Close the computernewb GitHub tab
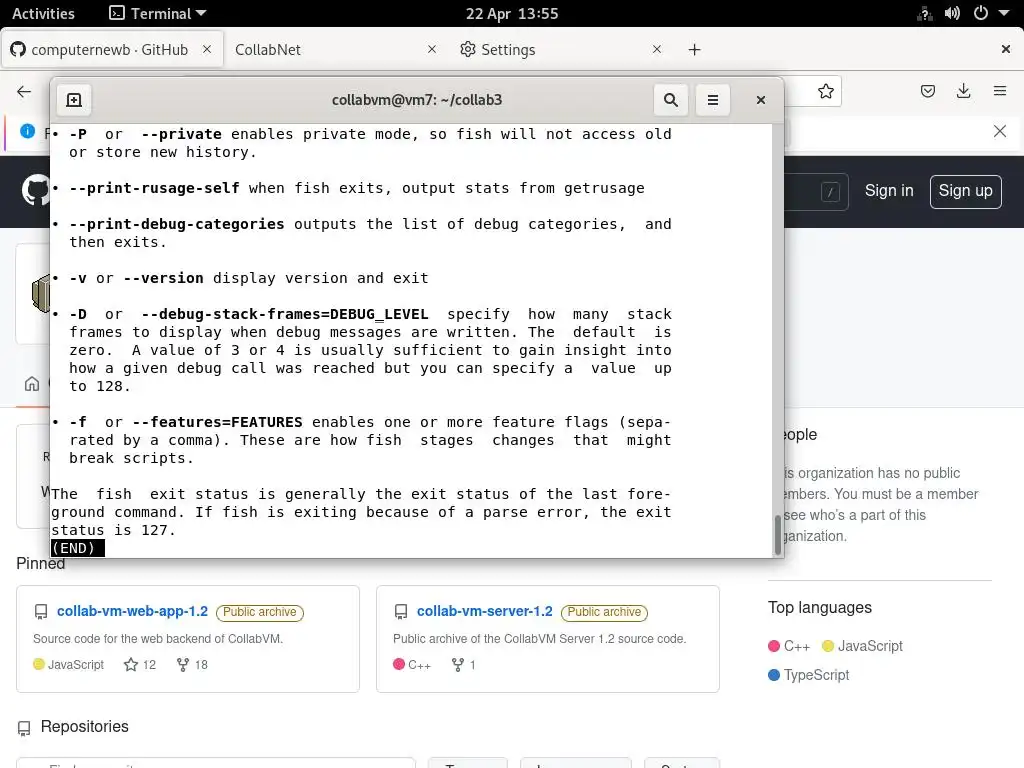 coord(207,49)
